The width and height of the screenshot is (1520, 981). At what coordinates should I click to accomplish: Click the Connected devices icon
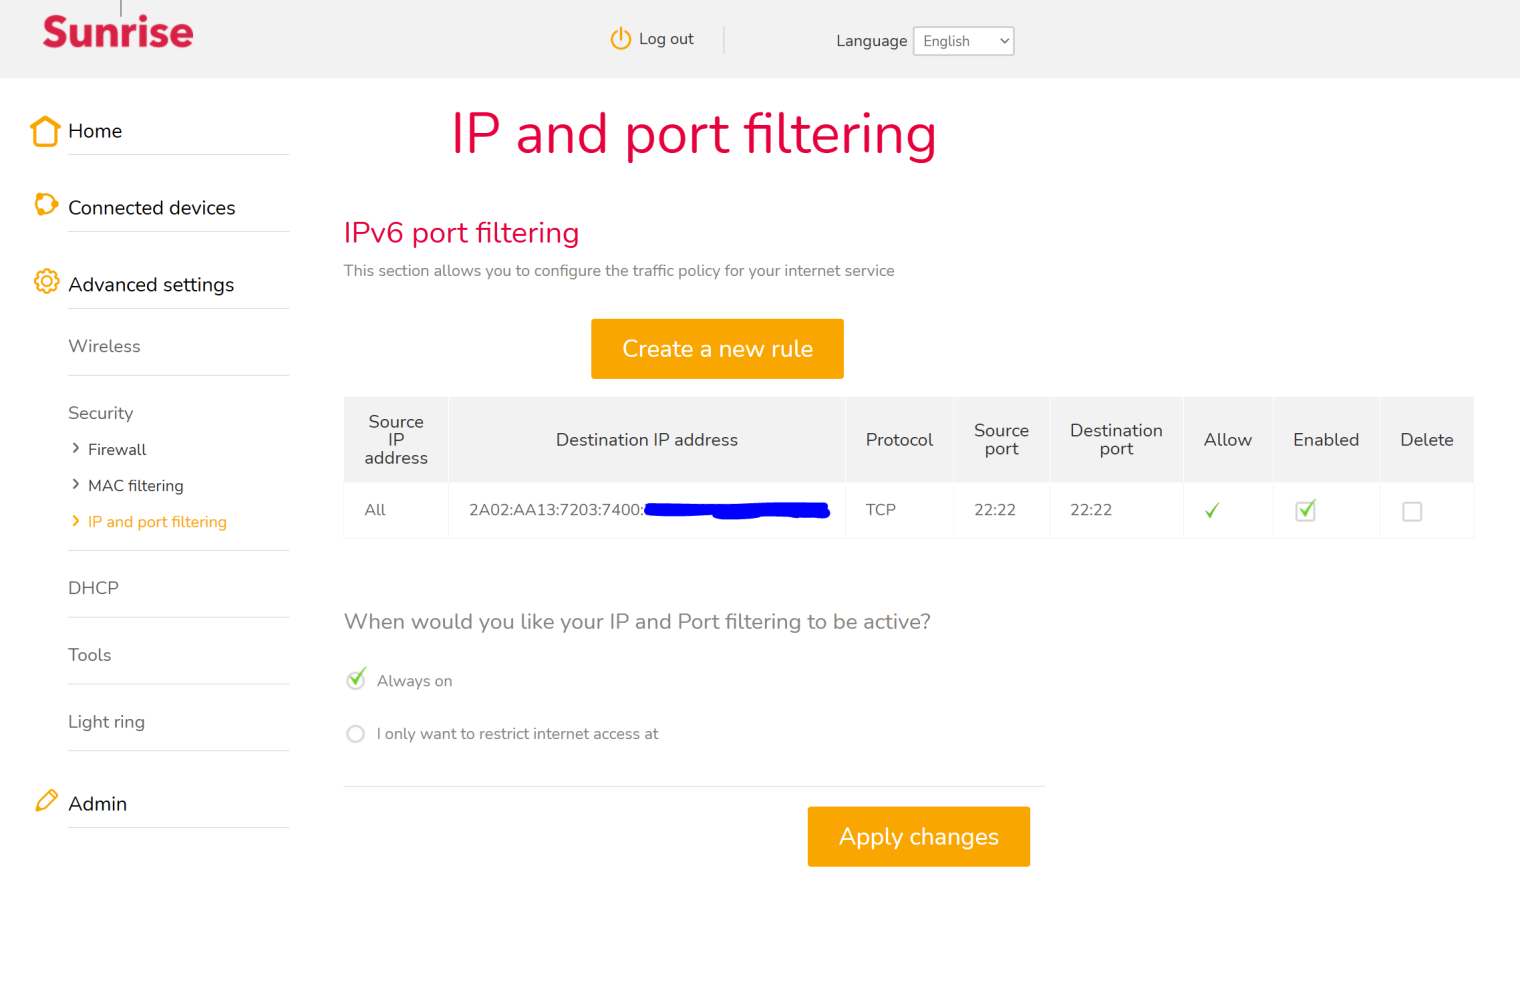coord(45,205)
